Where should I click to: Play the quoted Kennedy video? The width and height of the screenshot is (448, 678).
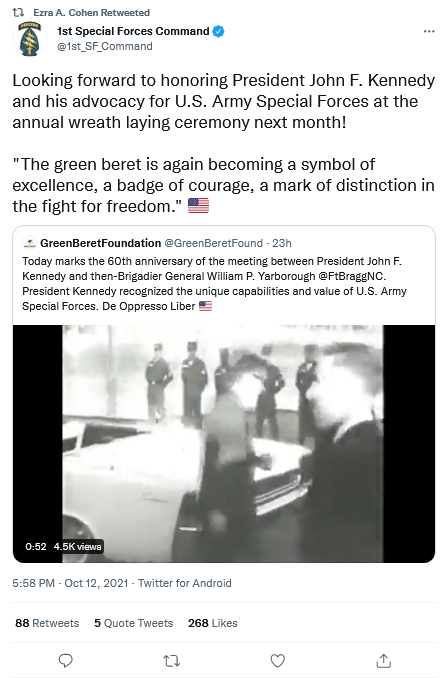click(x=224, y=444)
